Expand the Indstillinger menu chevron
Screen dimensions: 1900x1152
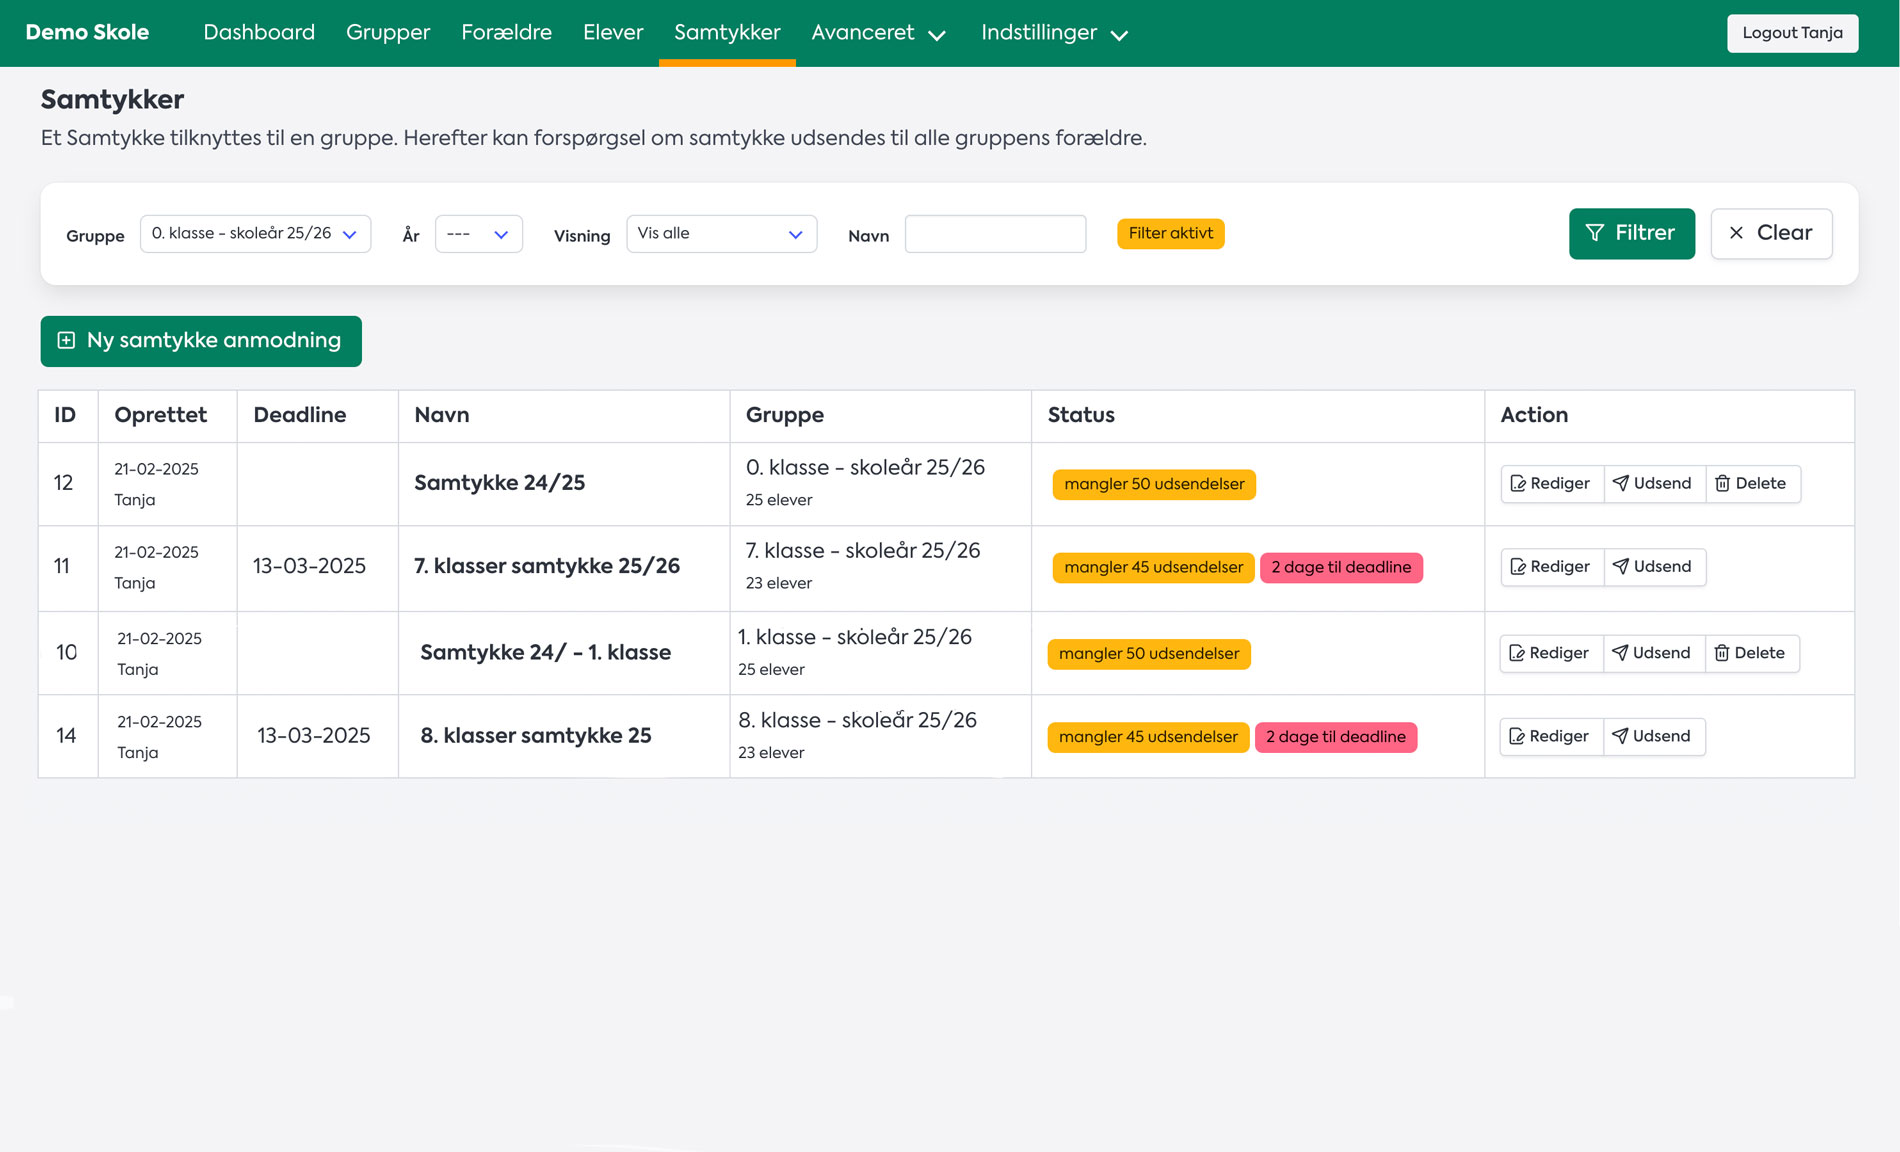1120,35
